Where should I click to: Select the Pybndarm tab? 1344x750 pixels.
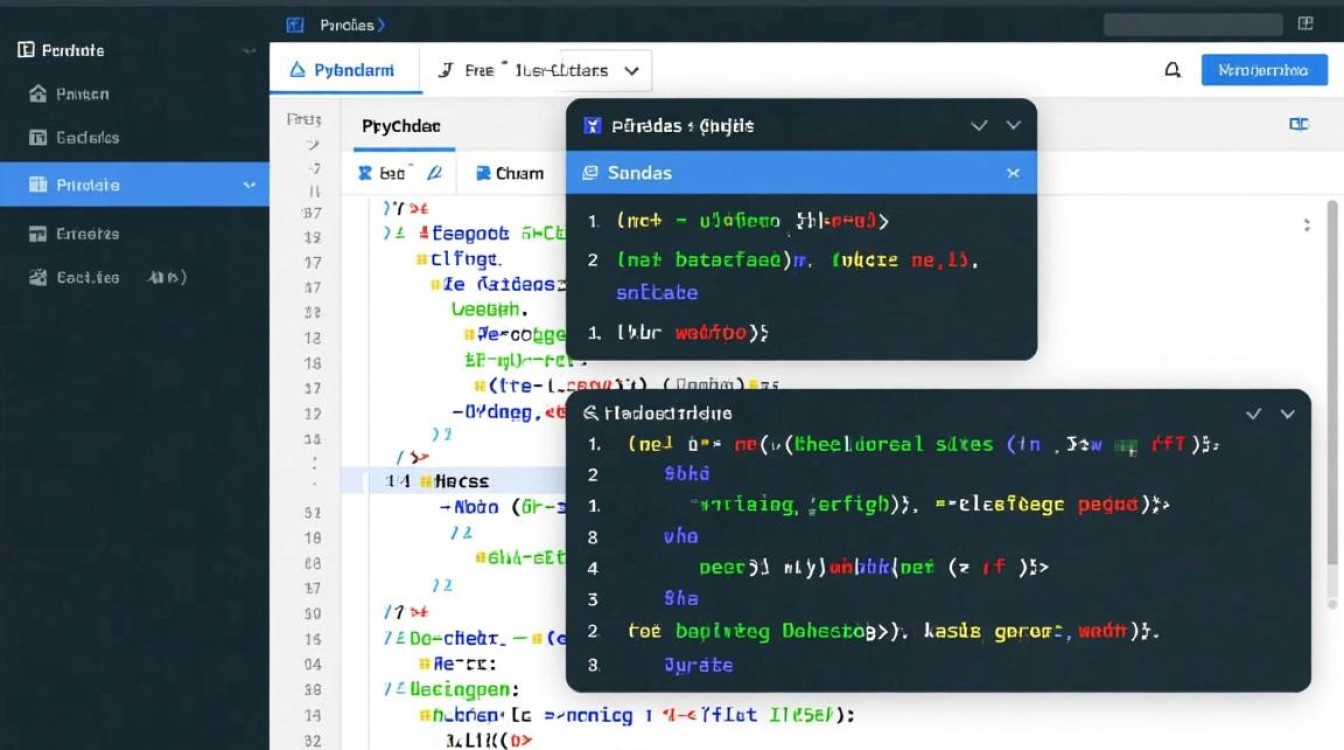click(342, 70)
